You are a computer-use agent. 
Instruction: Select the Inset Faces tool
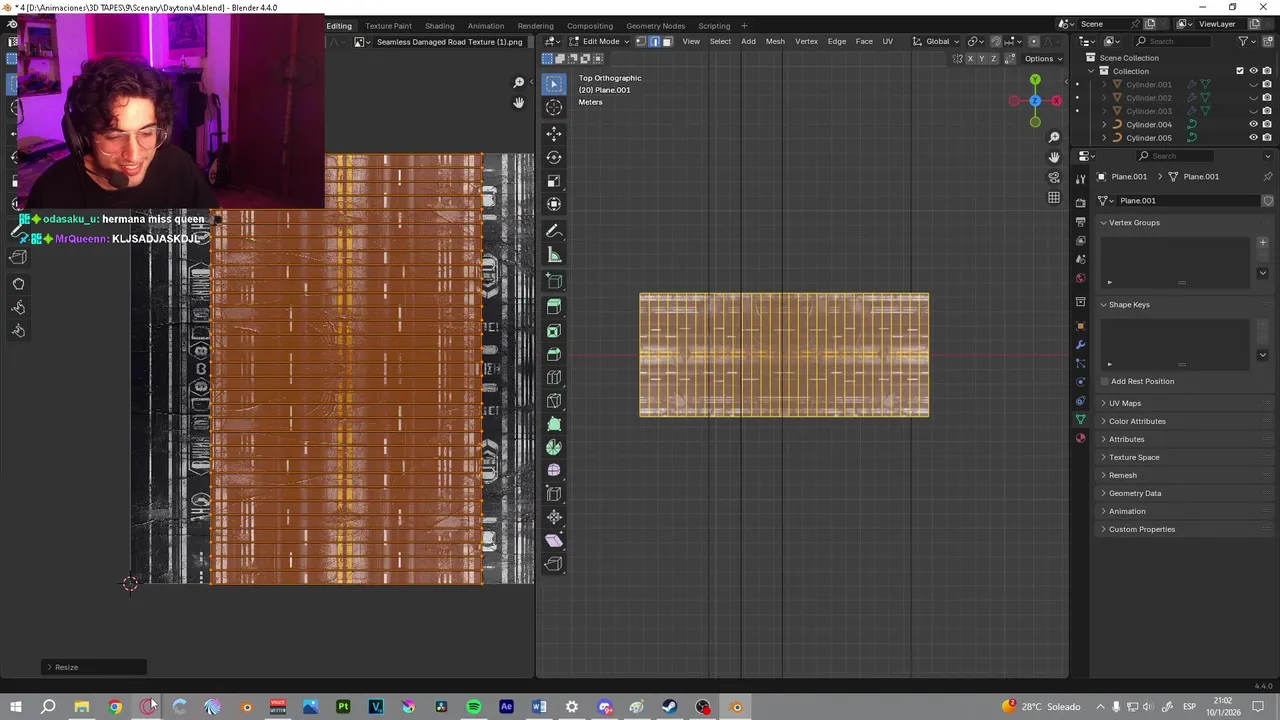pos(554,330)
